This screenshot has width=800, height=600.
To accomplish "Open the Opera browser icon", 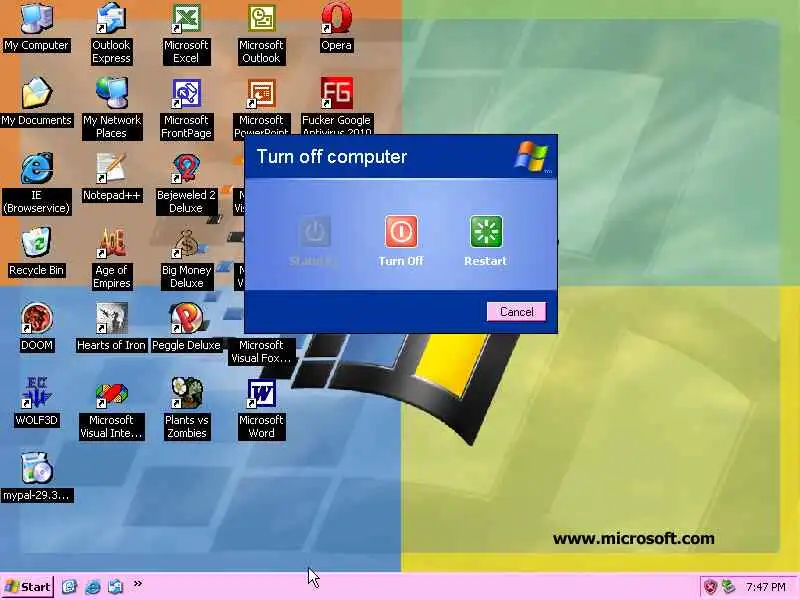I will tap(336, 18).
